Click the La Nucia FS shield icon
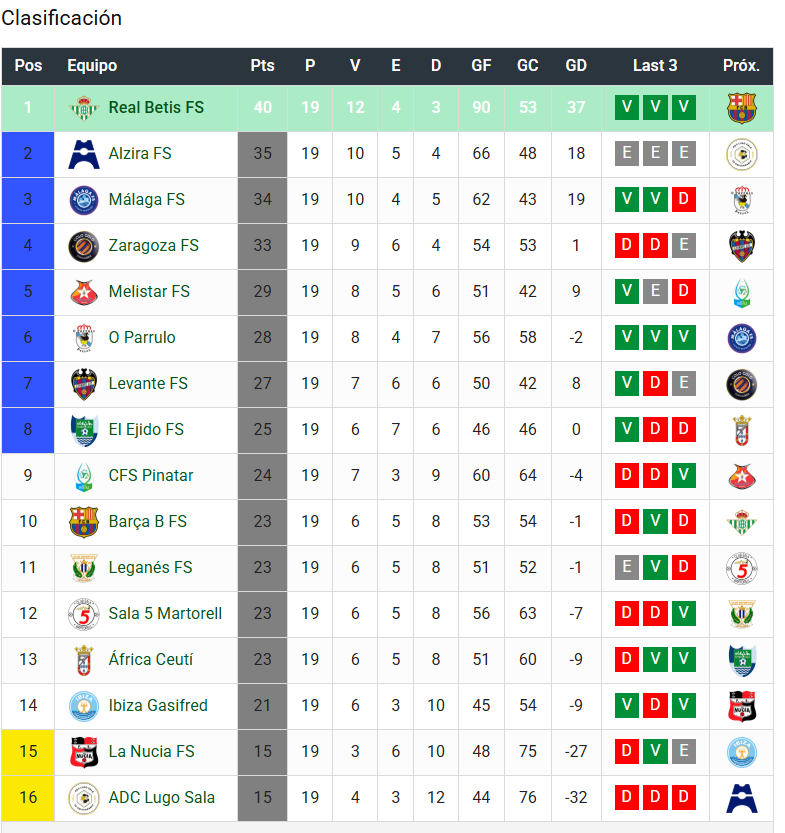This screenshot has height=833, width=785. click(84, 752)
